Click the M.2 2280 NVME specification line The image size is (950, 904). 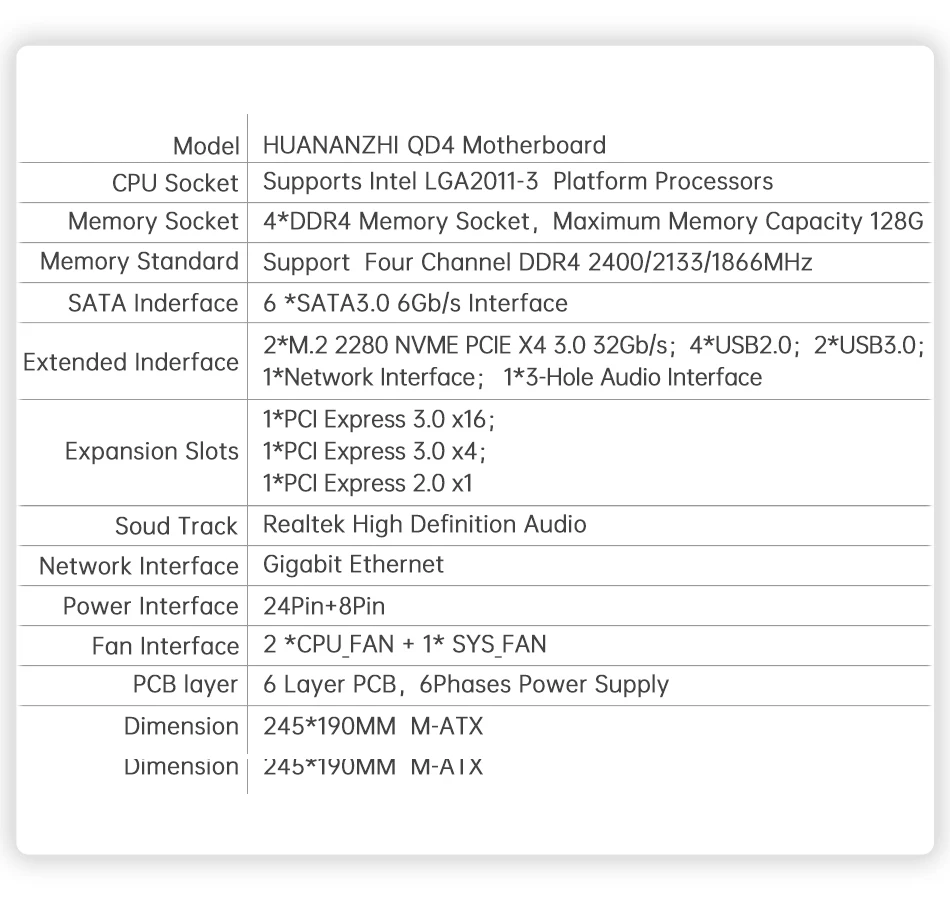point(466,346)
